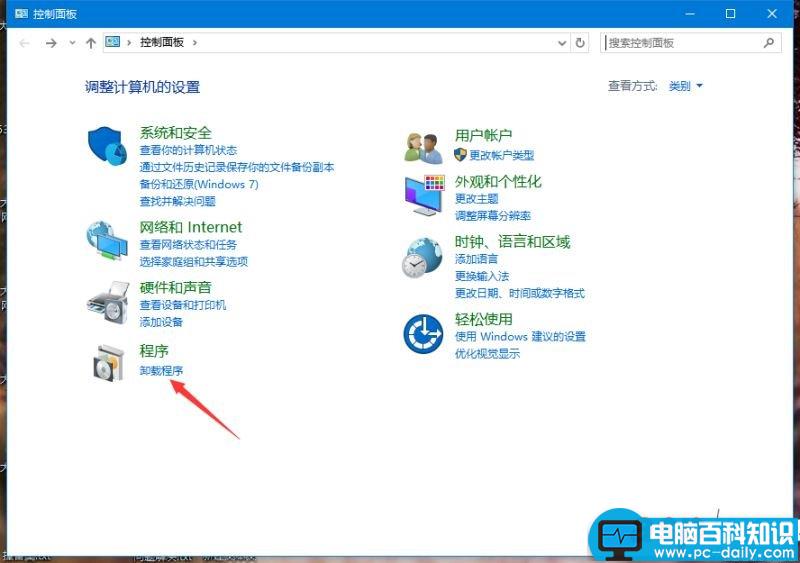Click the Appearance and Personalization monitor icon

424,195
